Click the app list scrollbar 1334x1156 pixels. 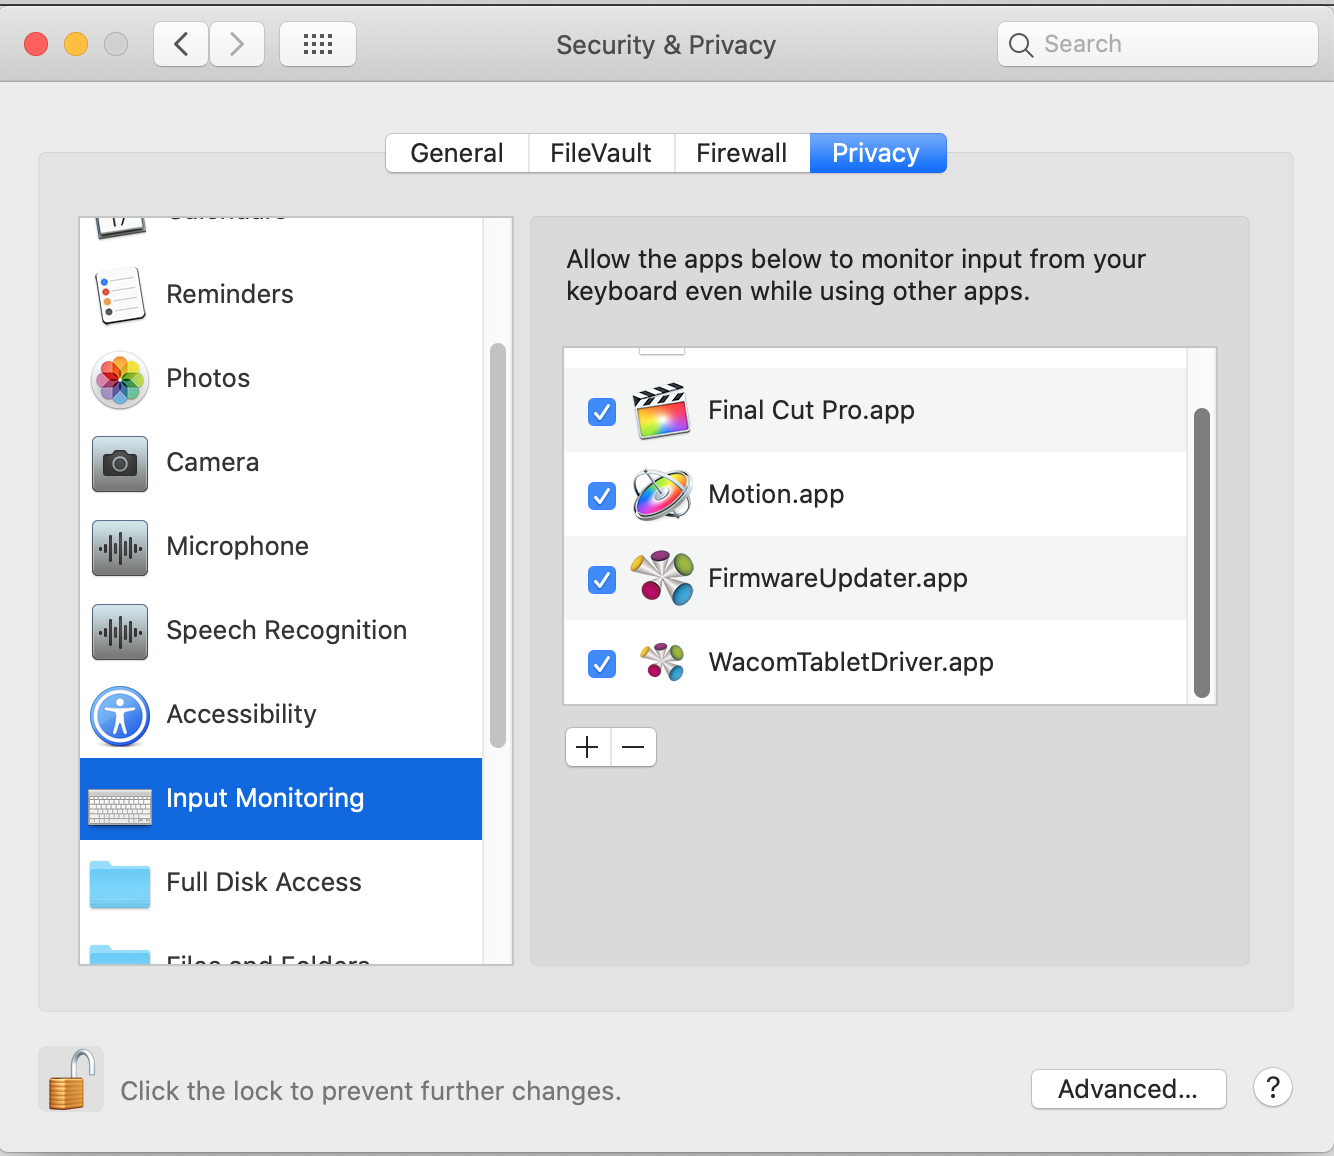(1202, 553)
